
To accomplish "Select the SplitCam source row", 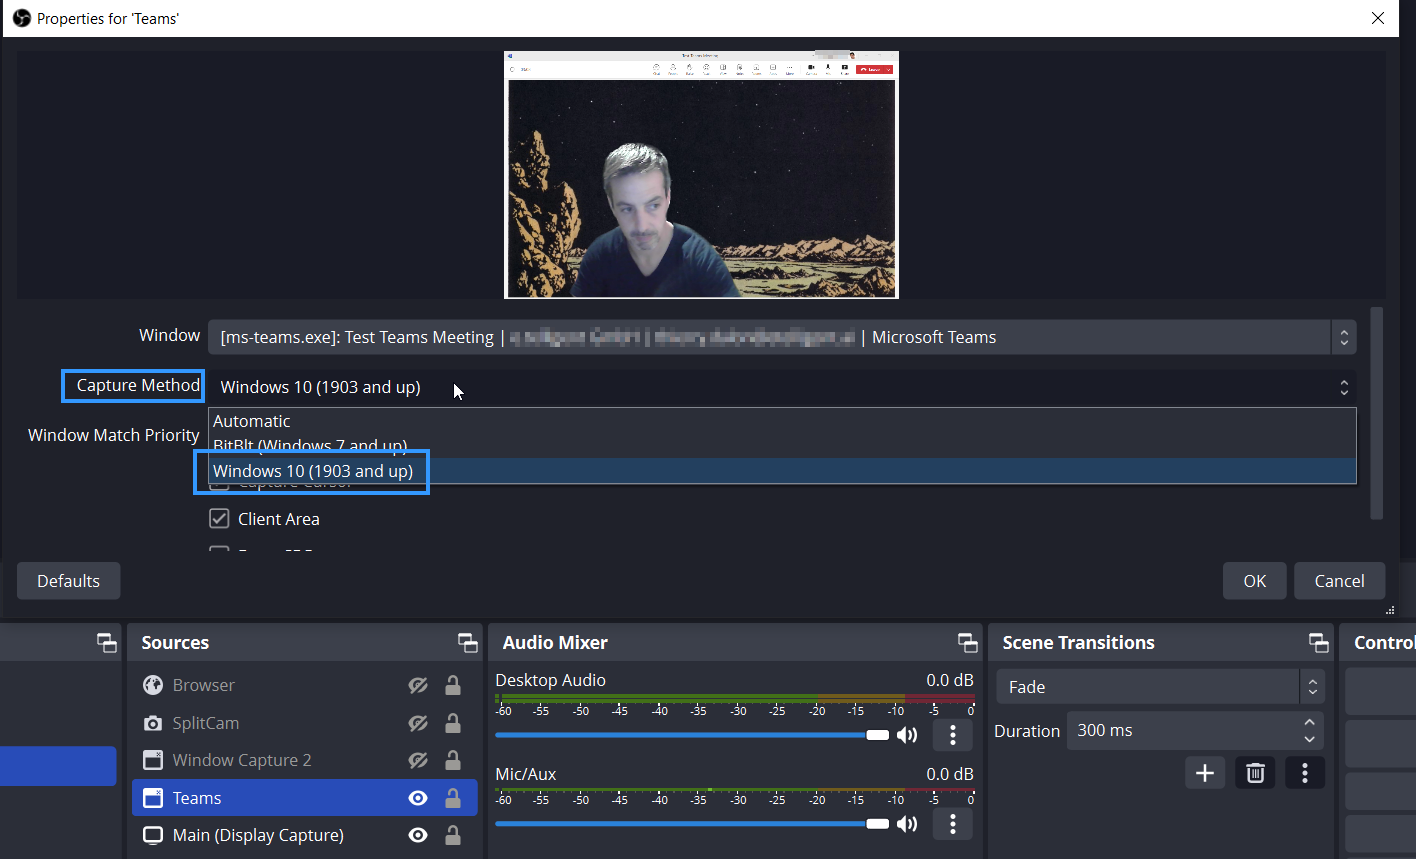I will pos(304,723).
